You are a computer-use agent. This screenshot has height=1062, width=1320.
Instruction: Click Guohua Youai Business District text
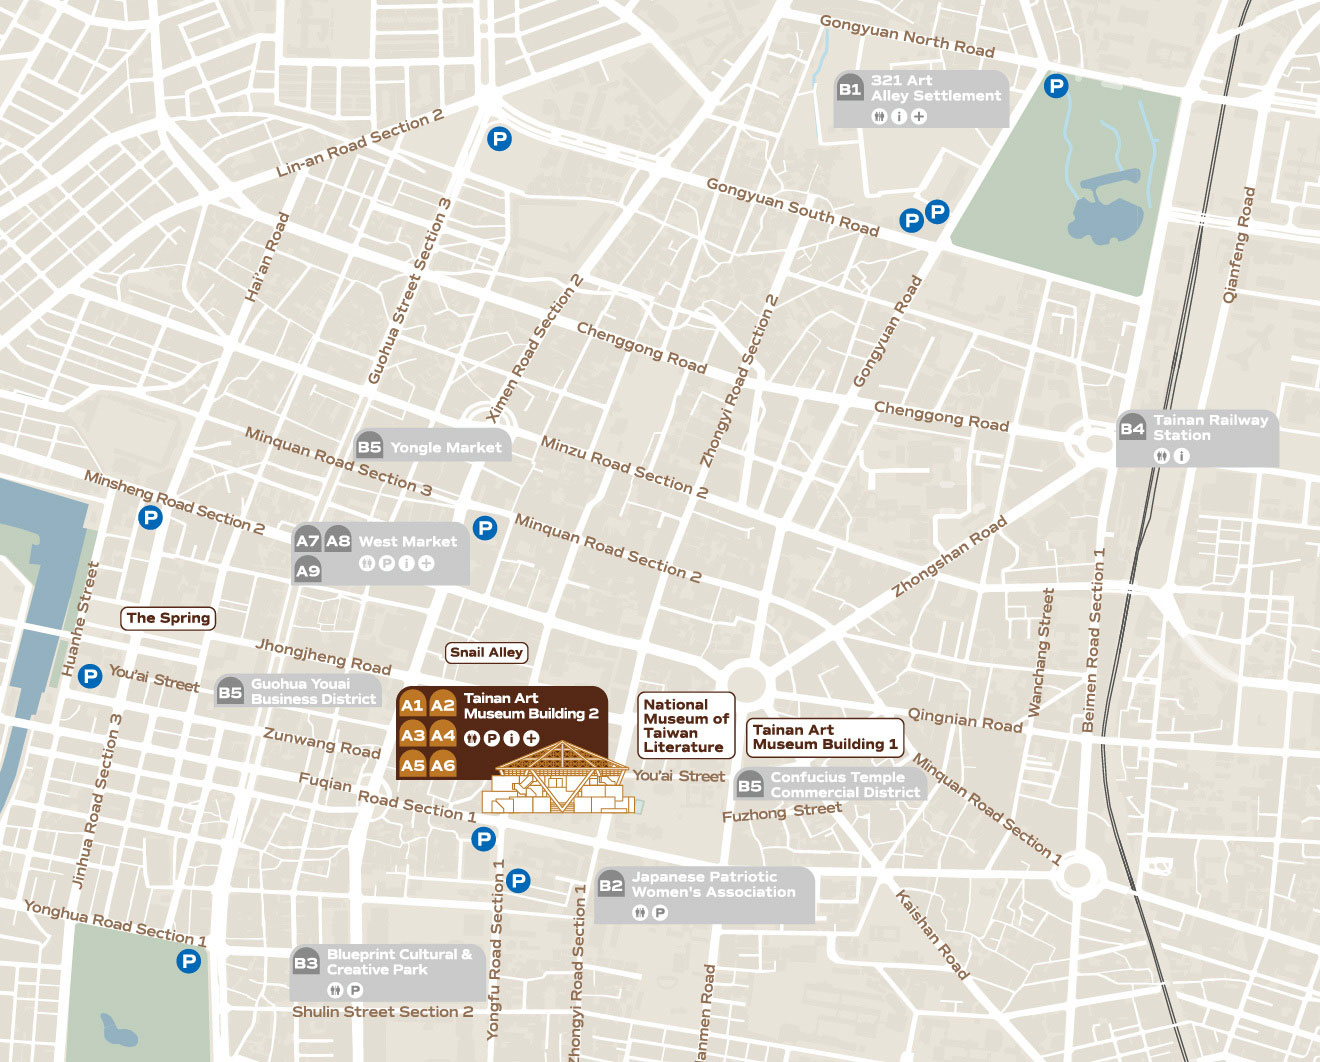tap(313, 691)
